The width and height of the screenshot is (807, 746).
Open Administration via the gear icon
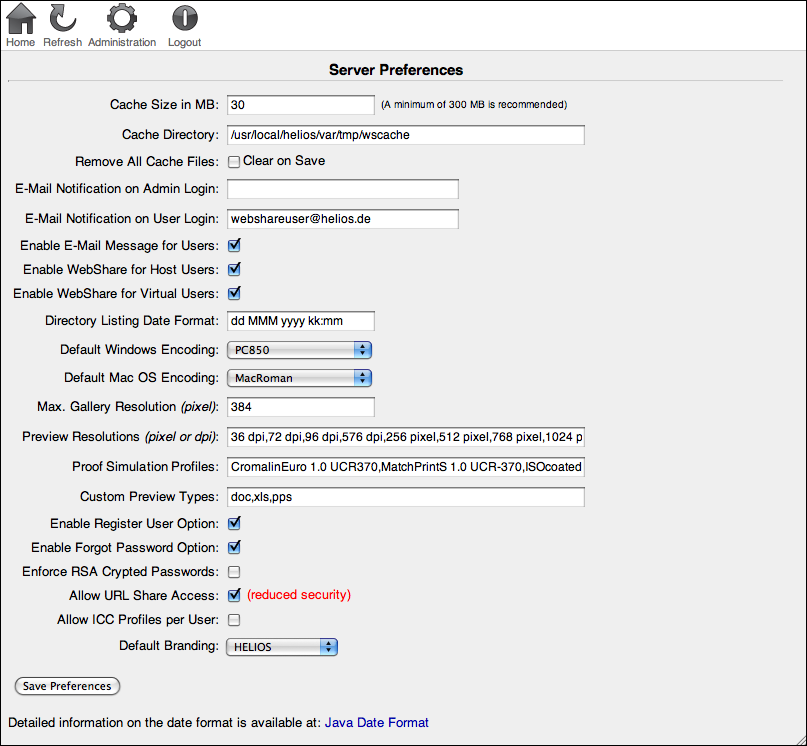122,19
